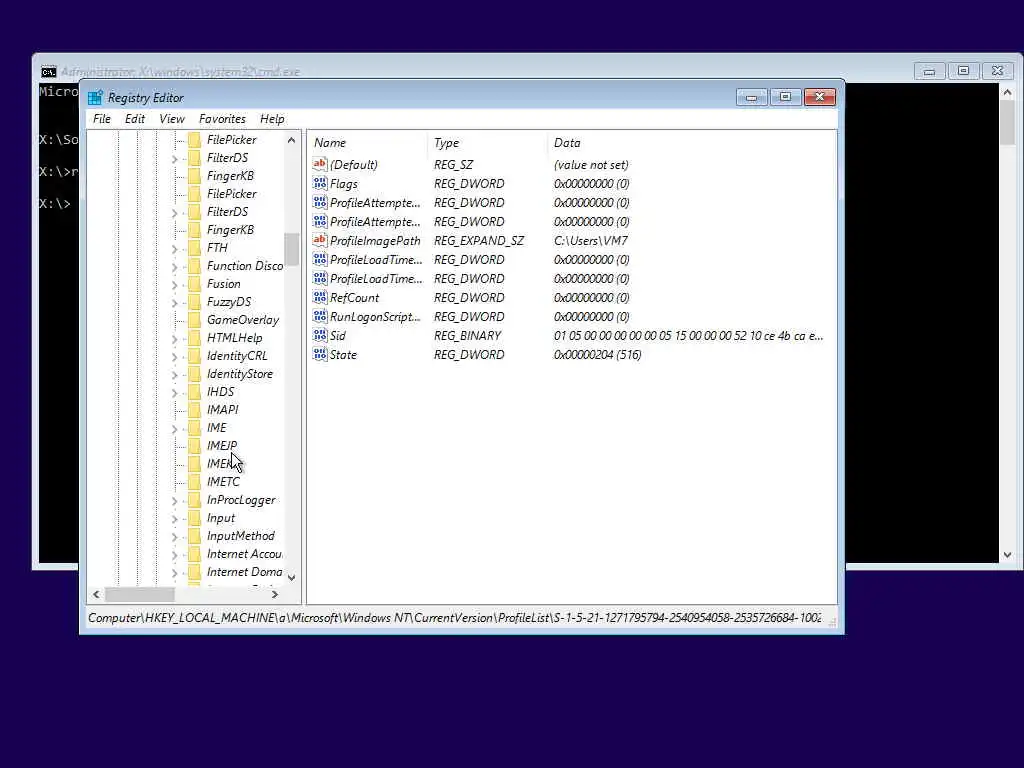The image size is (1024, 768).
Task: Select the FuzzyDS folder icon
Action: click(195, 302)
